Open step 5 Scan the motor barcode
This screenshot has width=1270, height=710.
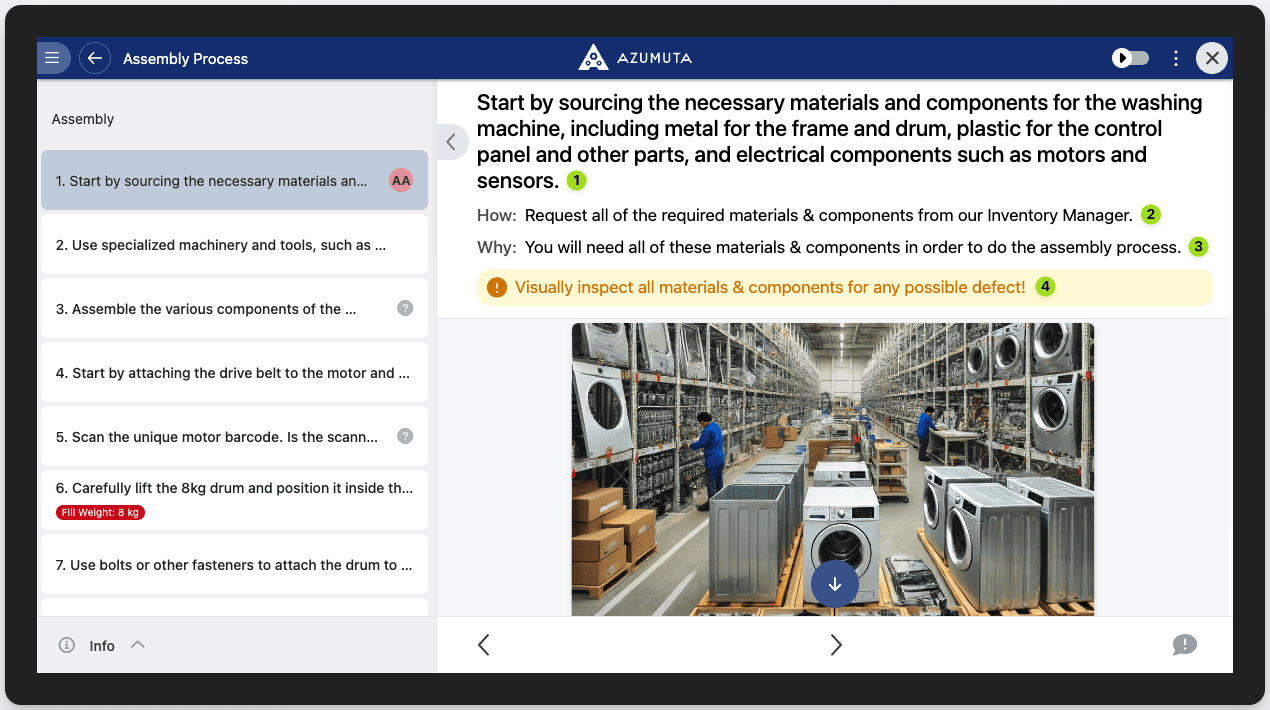(220, 437)
